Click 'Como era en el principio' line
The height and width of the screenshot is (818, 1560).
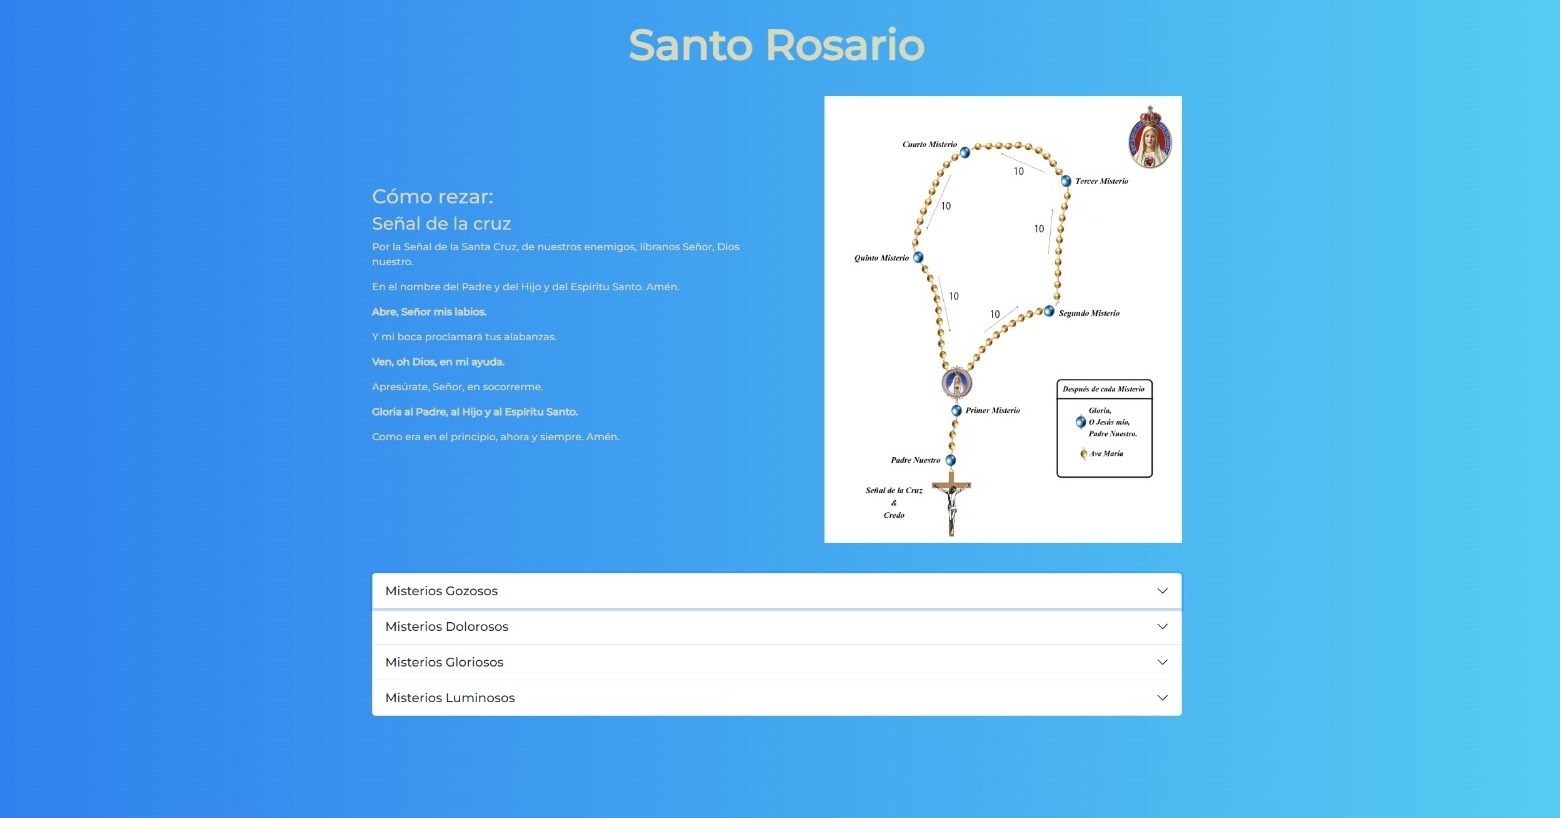[x=496, y=437]
